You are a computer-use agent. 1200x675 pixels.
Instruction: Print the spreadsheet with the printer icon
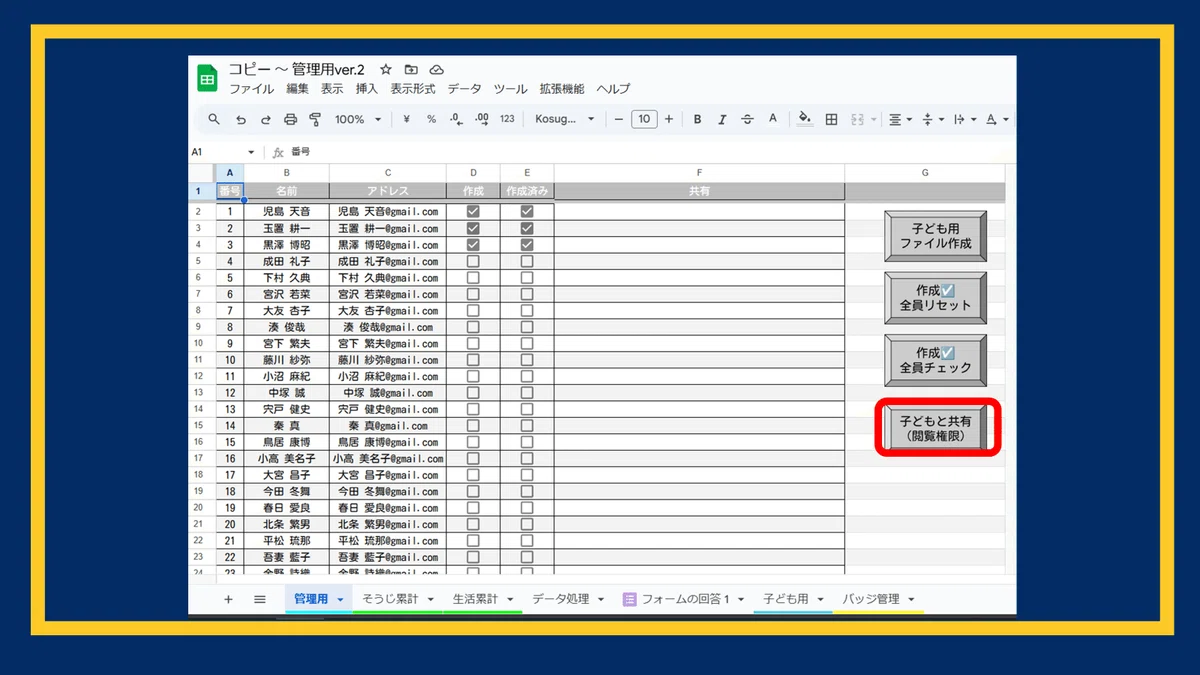[x=290, y=119]
